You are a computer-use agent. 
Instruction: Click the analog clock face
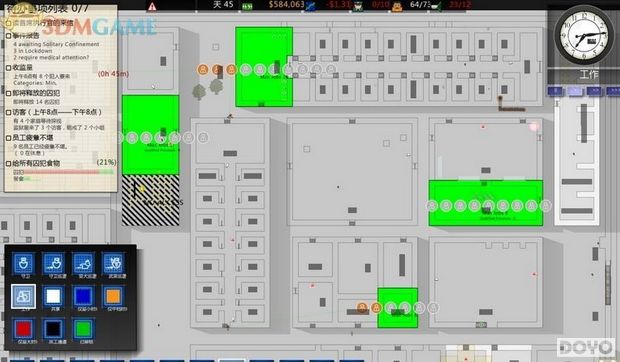point(580,34)
